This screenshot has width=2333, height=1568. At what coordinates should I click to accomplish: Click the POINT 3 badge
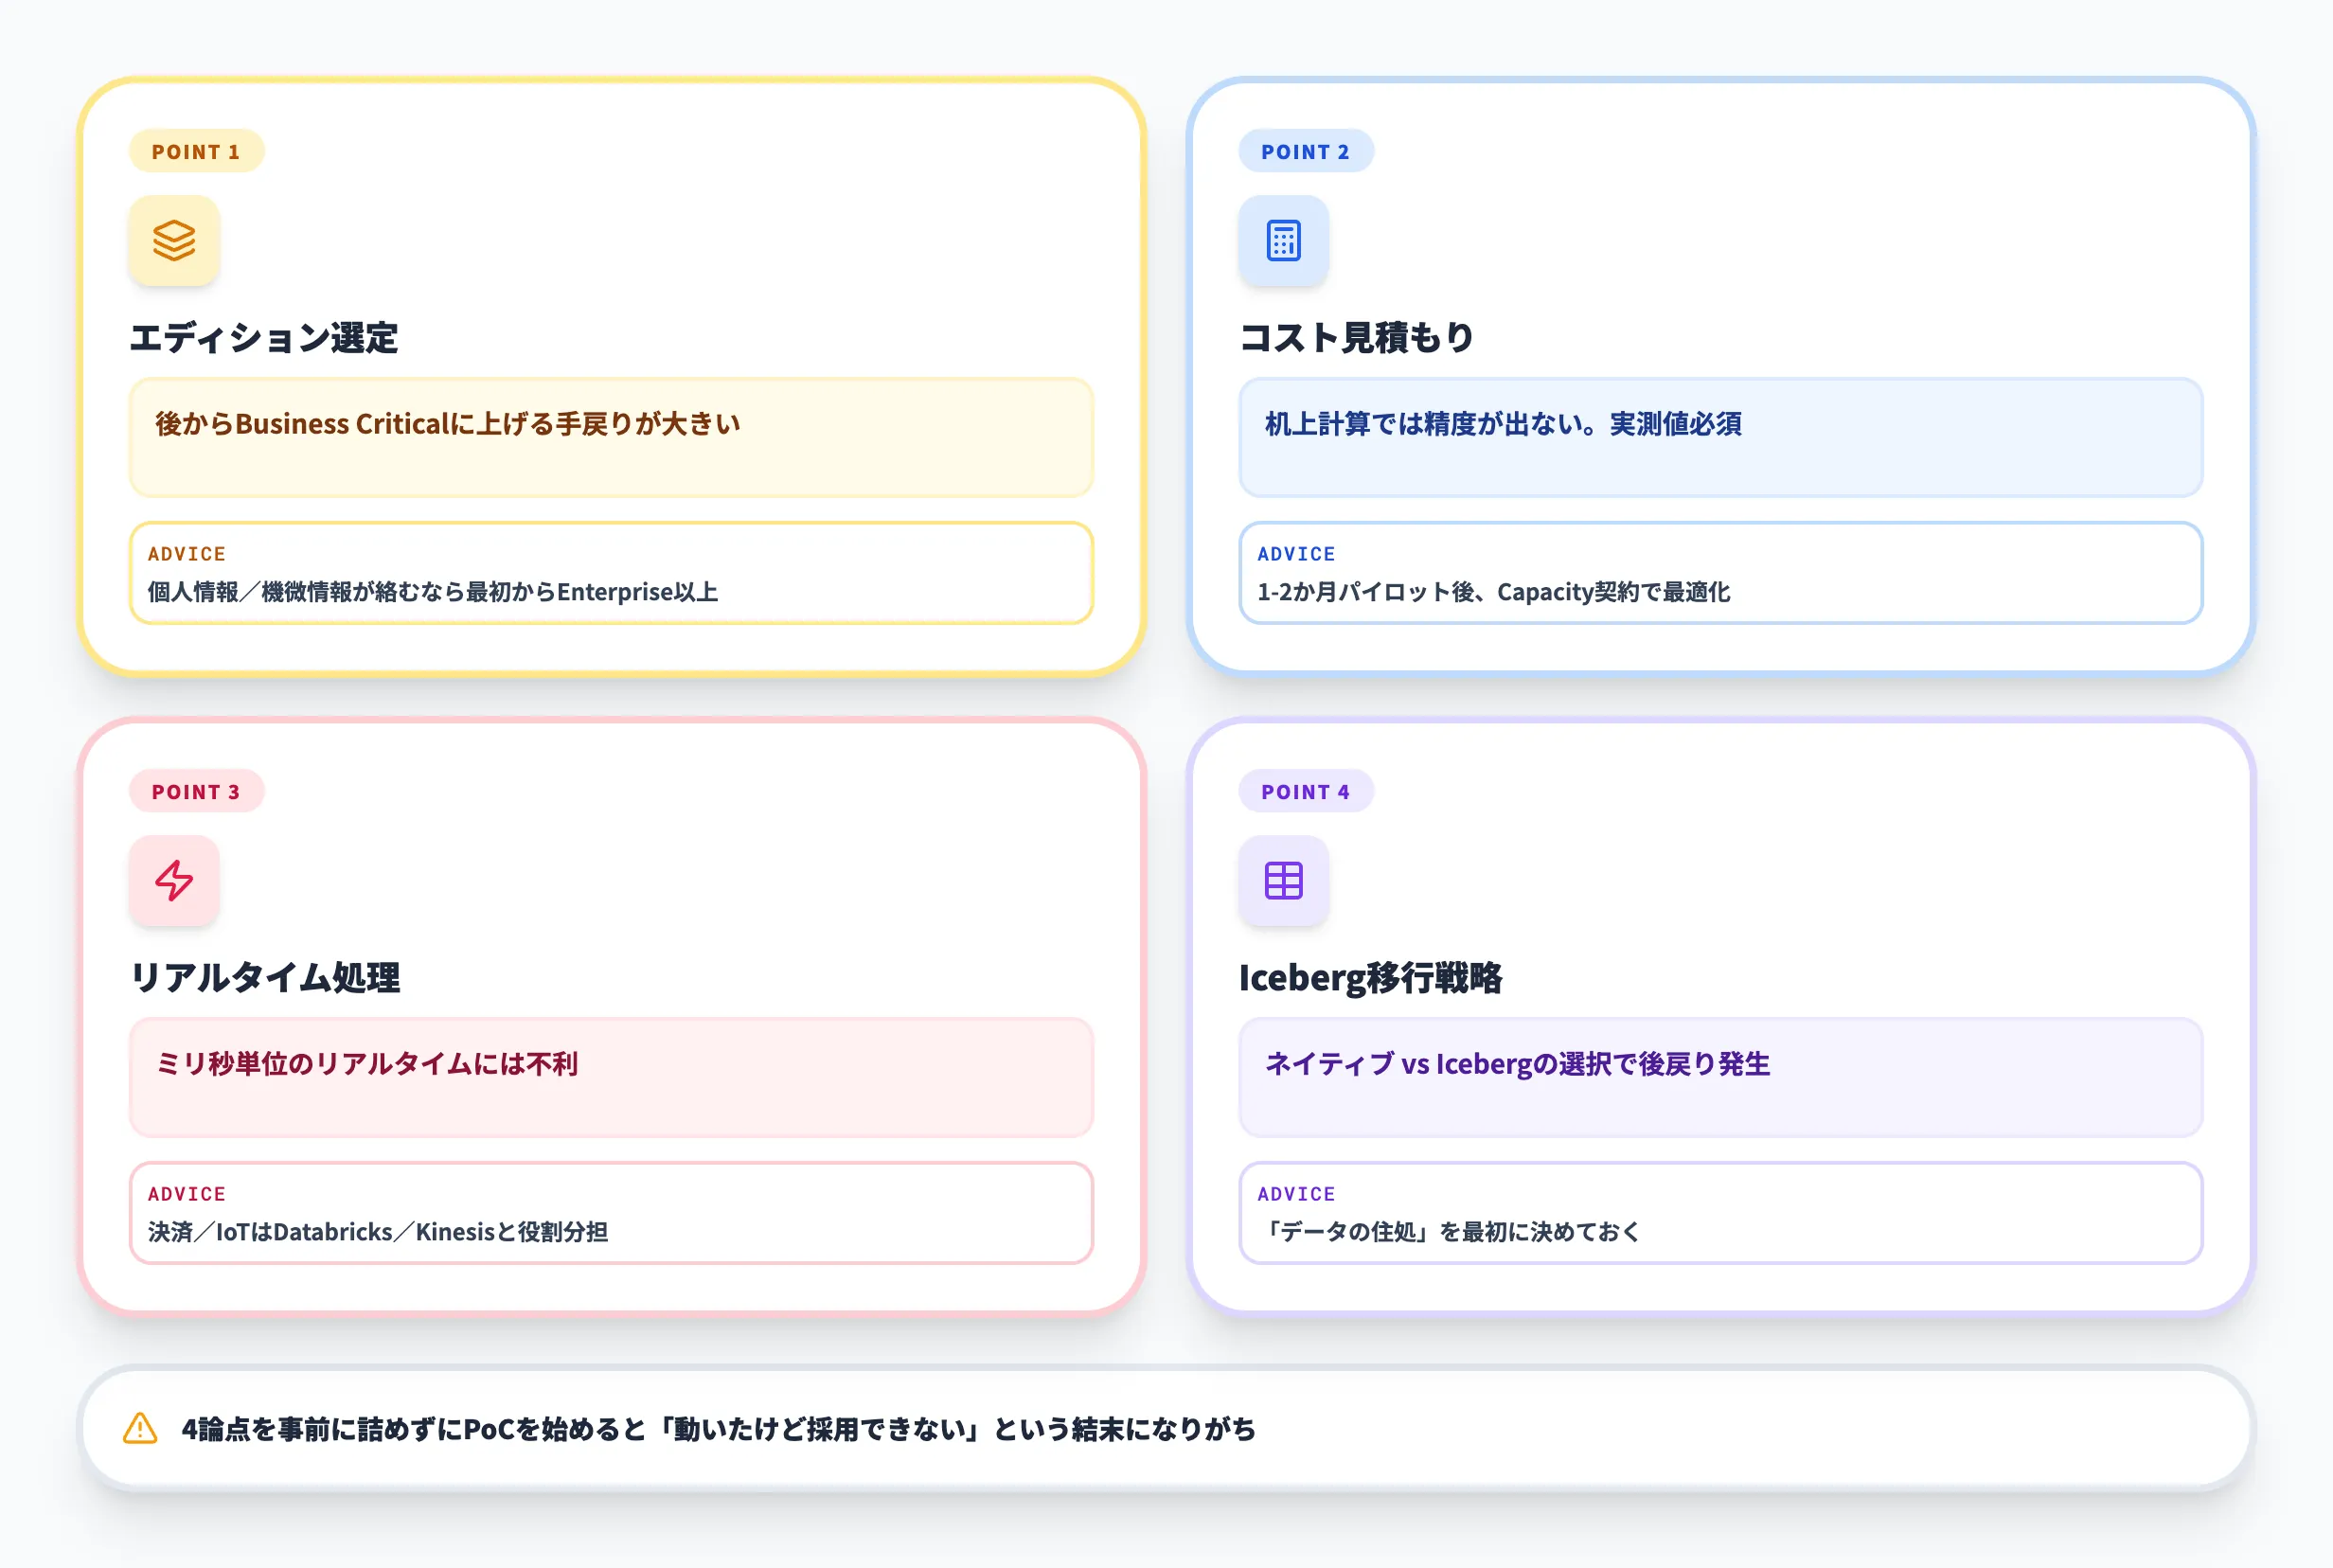click(196, 791)
